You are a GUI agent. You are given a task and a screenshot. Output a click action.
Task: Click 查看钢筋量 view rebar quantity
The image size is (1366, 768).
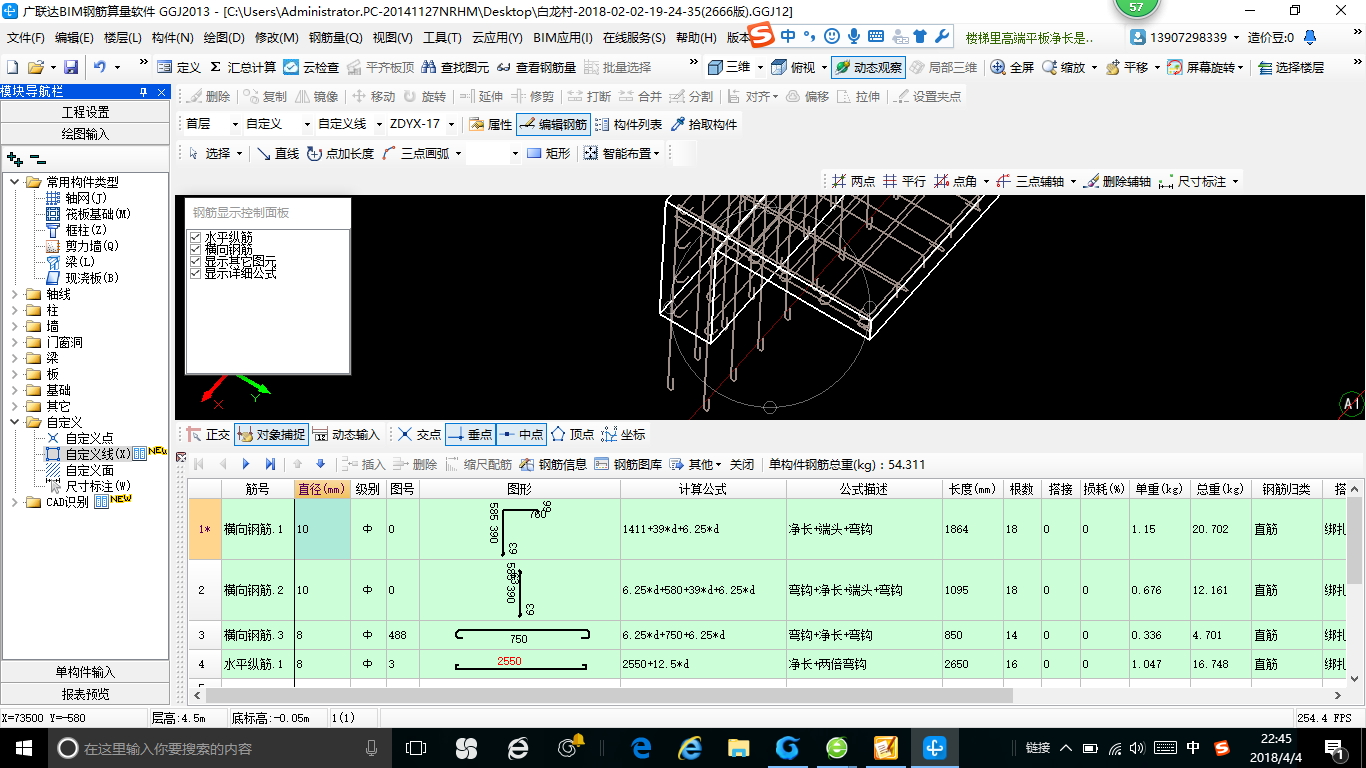pos(536,67)
